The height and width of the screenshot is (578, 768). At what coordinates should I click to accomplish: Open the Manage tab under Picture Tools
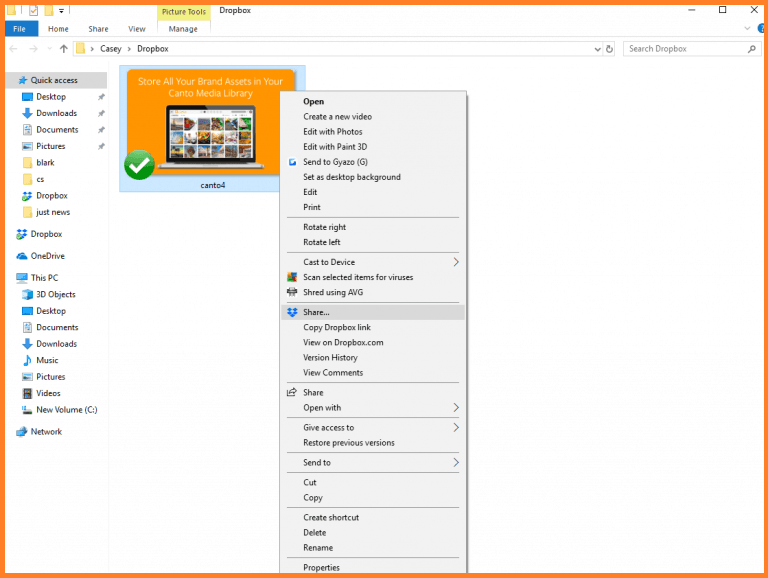(183, 29)
